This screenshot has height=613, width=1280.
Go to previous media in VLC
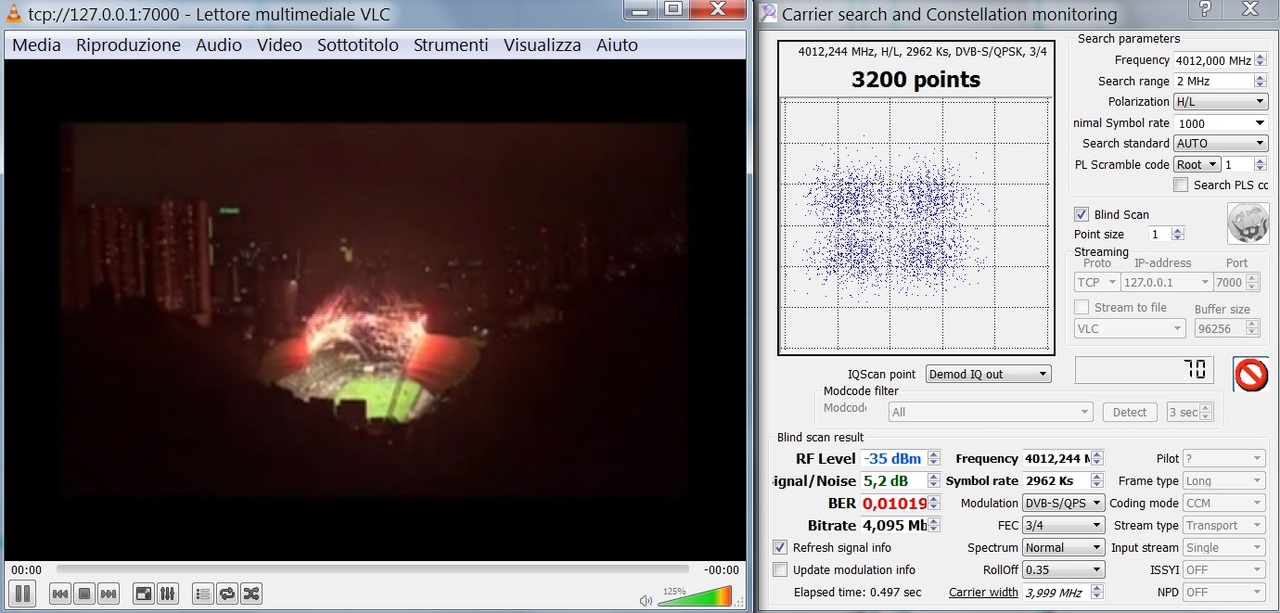[x=60, y=593]
